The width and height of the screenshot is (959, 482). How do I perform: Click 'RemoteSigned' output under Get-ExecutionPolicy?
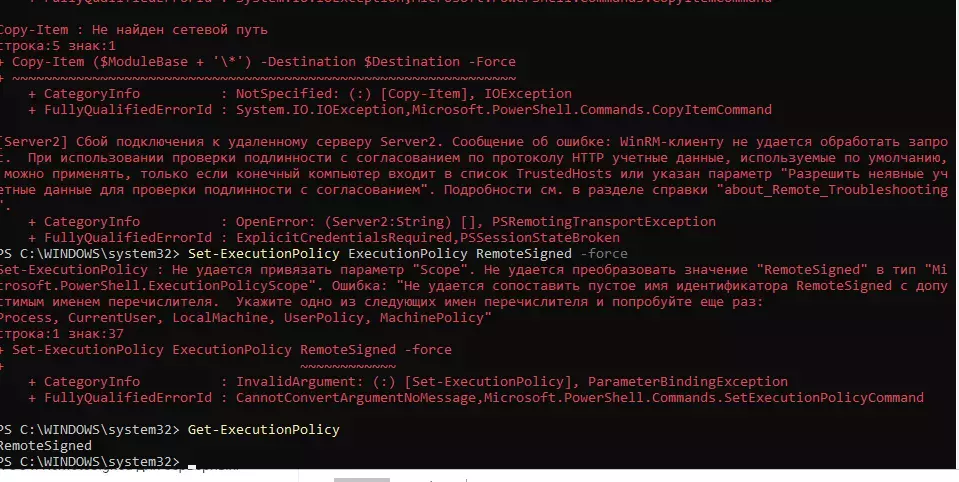point(45,445)
